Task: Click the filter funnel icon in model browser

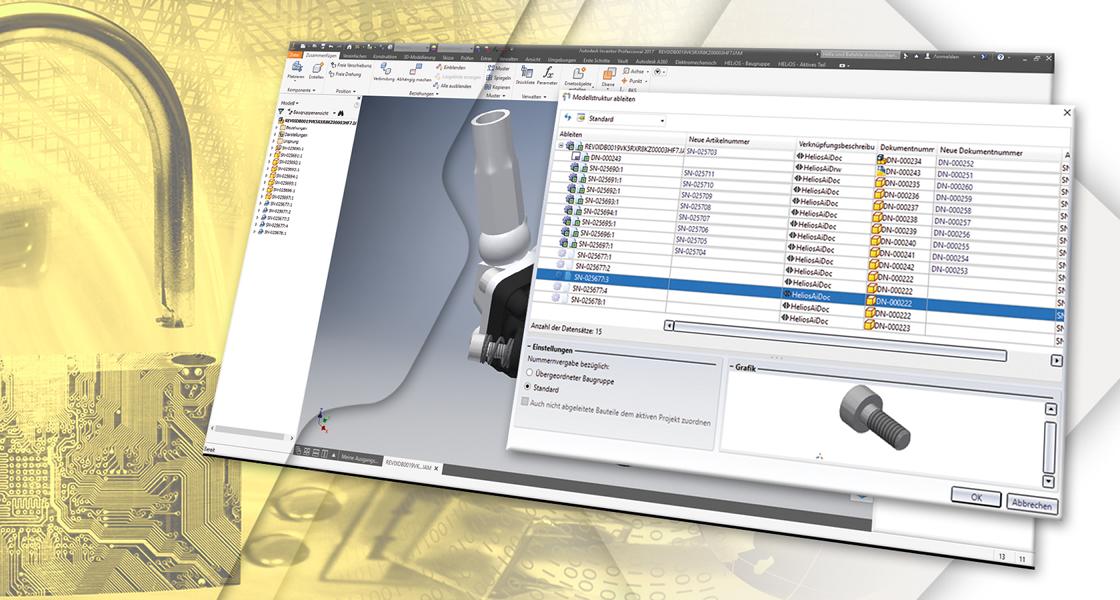Action: (281, 111)
